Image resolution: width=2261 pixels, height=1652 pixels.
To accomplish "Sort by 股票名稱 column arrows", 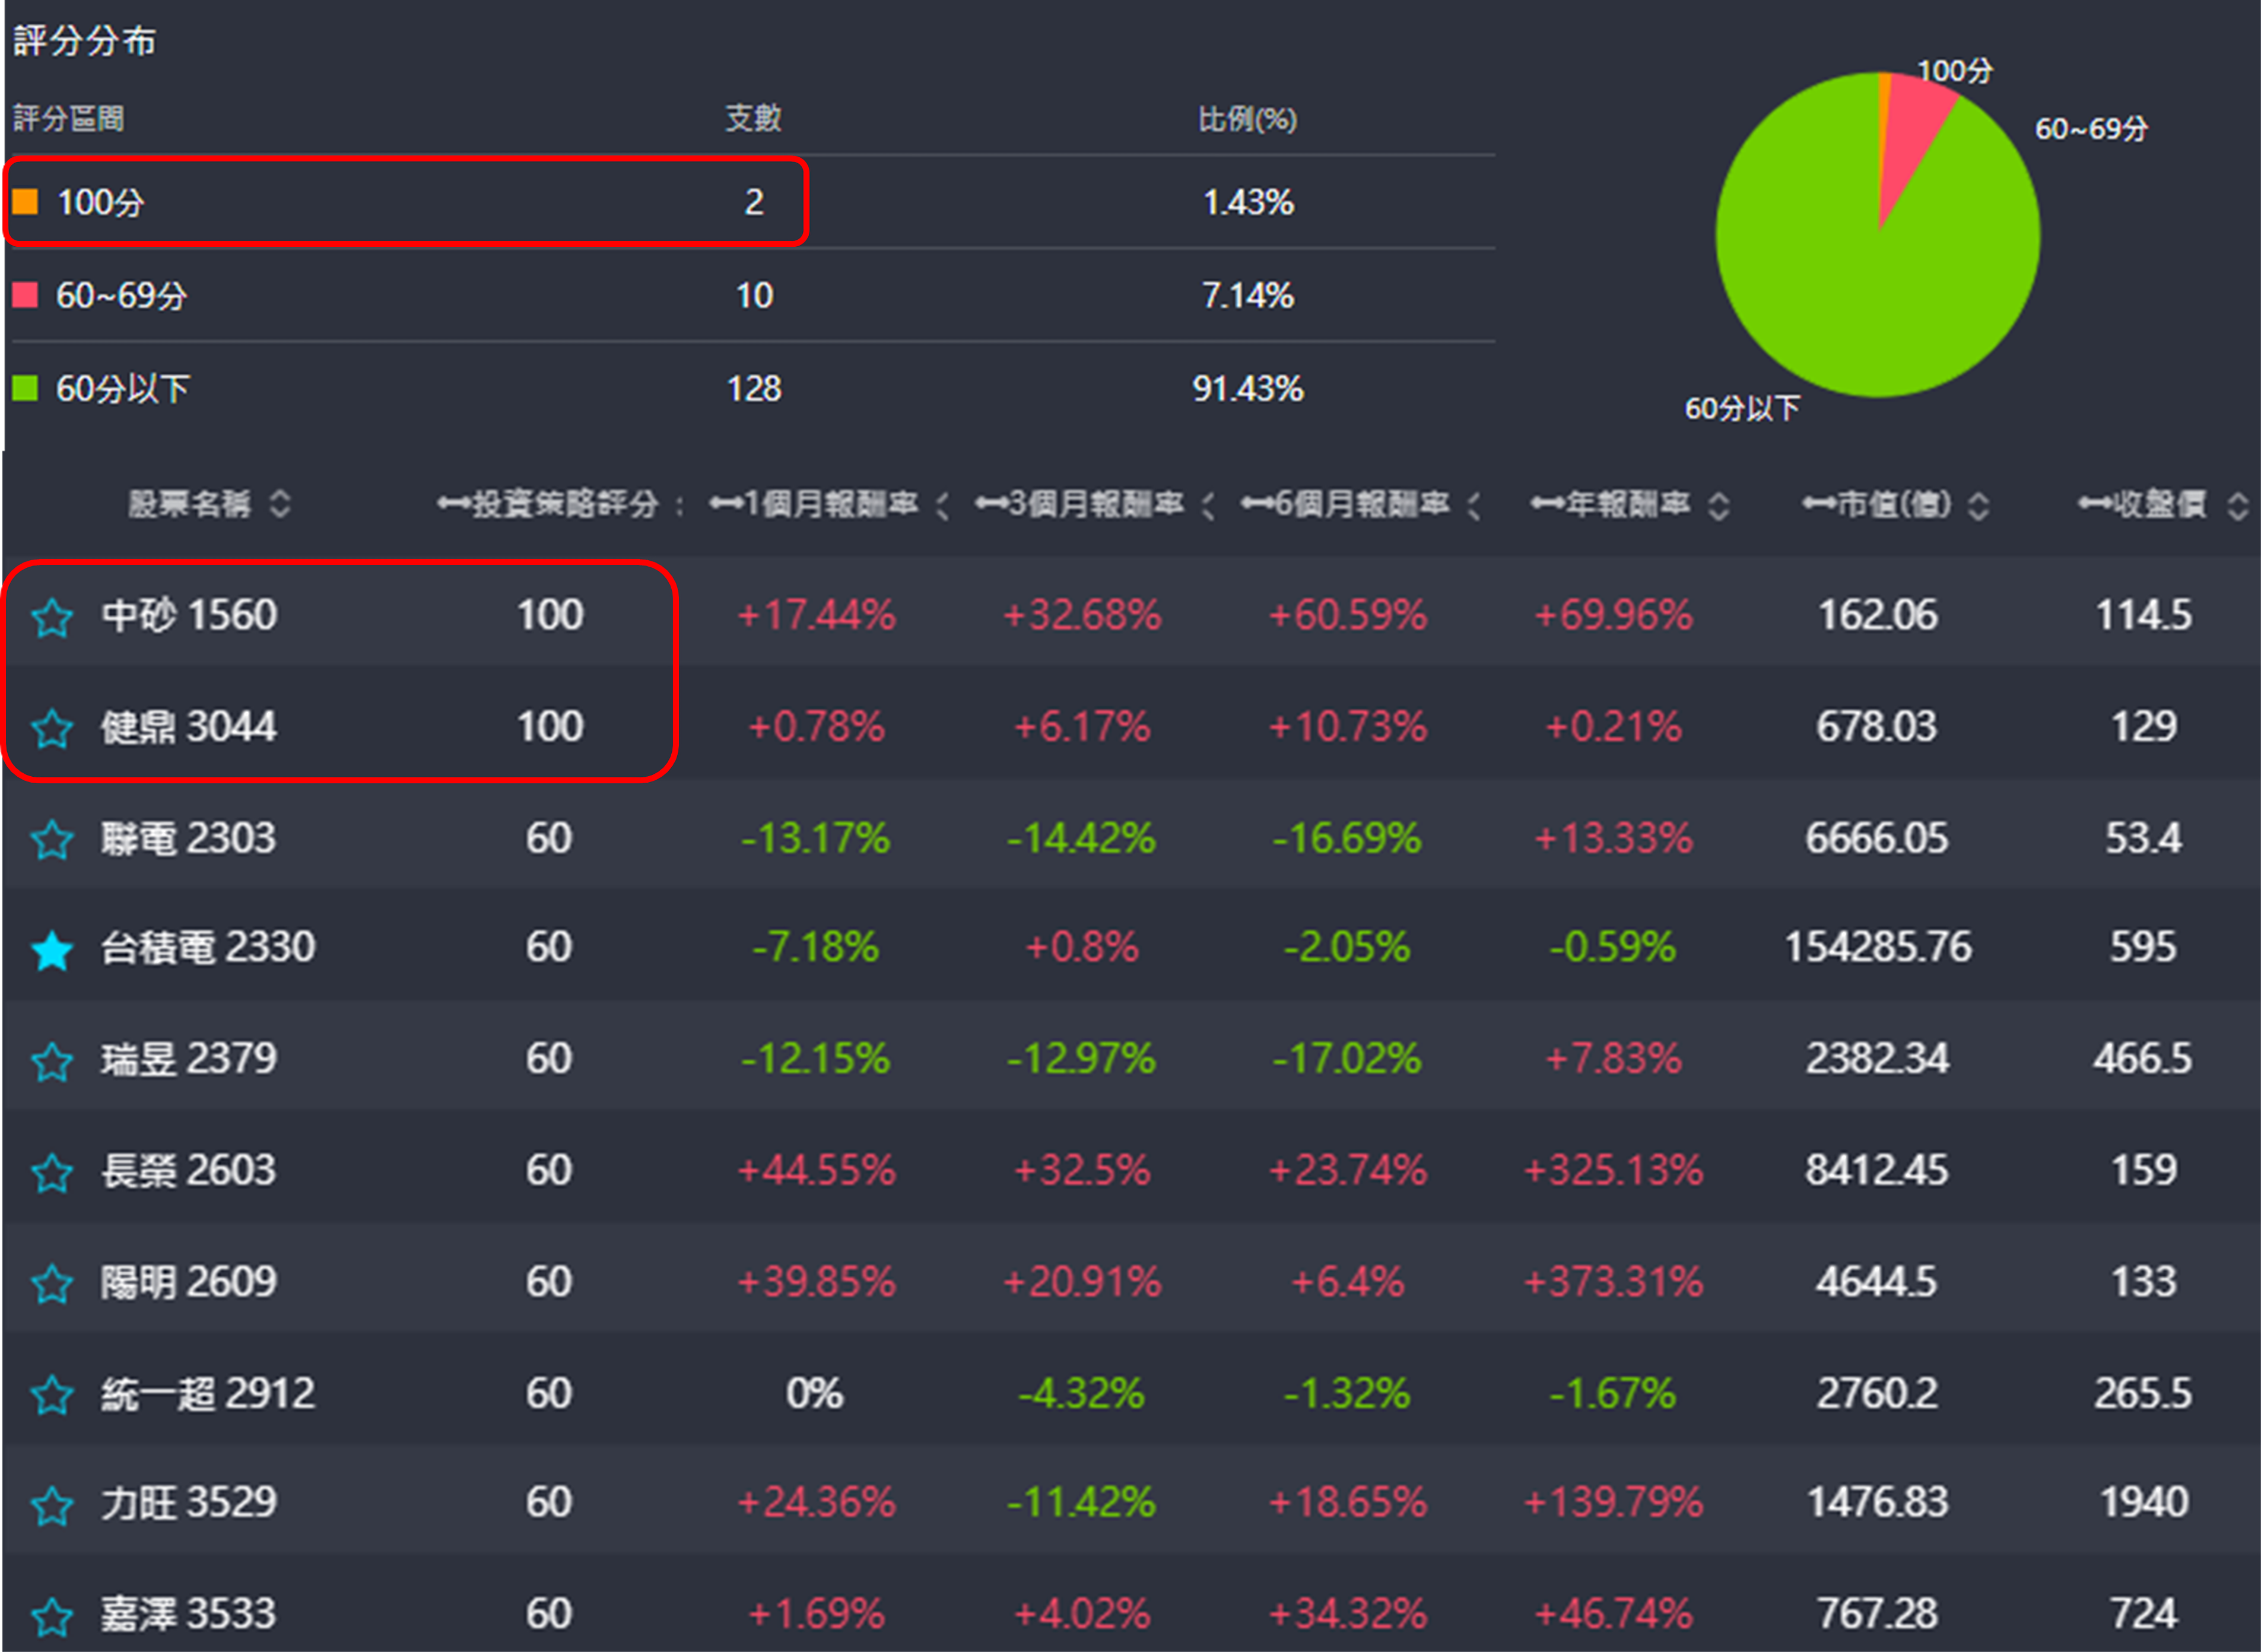I will click(x=281, y=504).
